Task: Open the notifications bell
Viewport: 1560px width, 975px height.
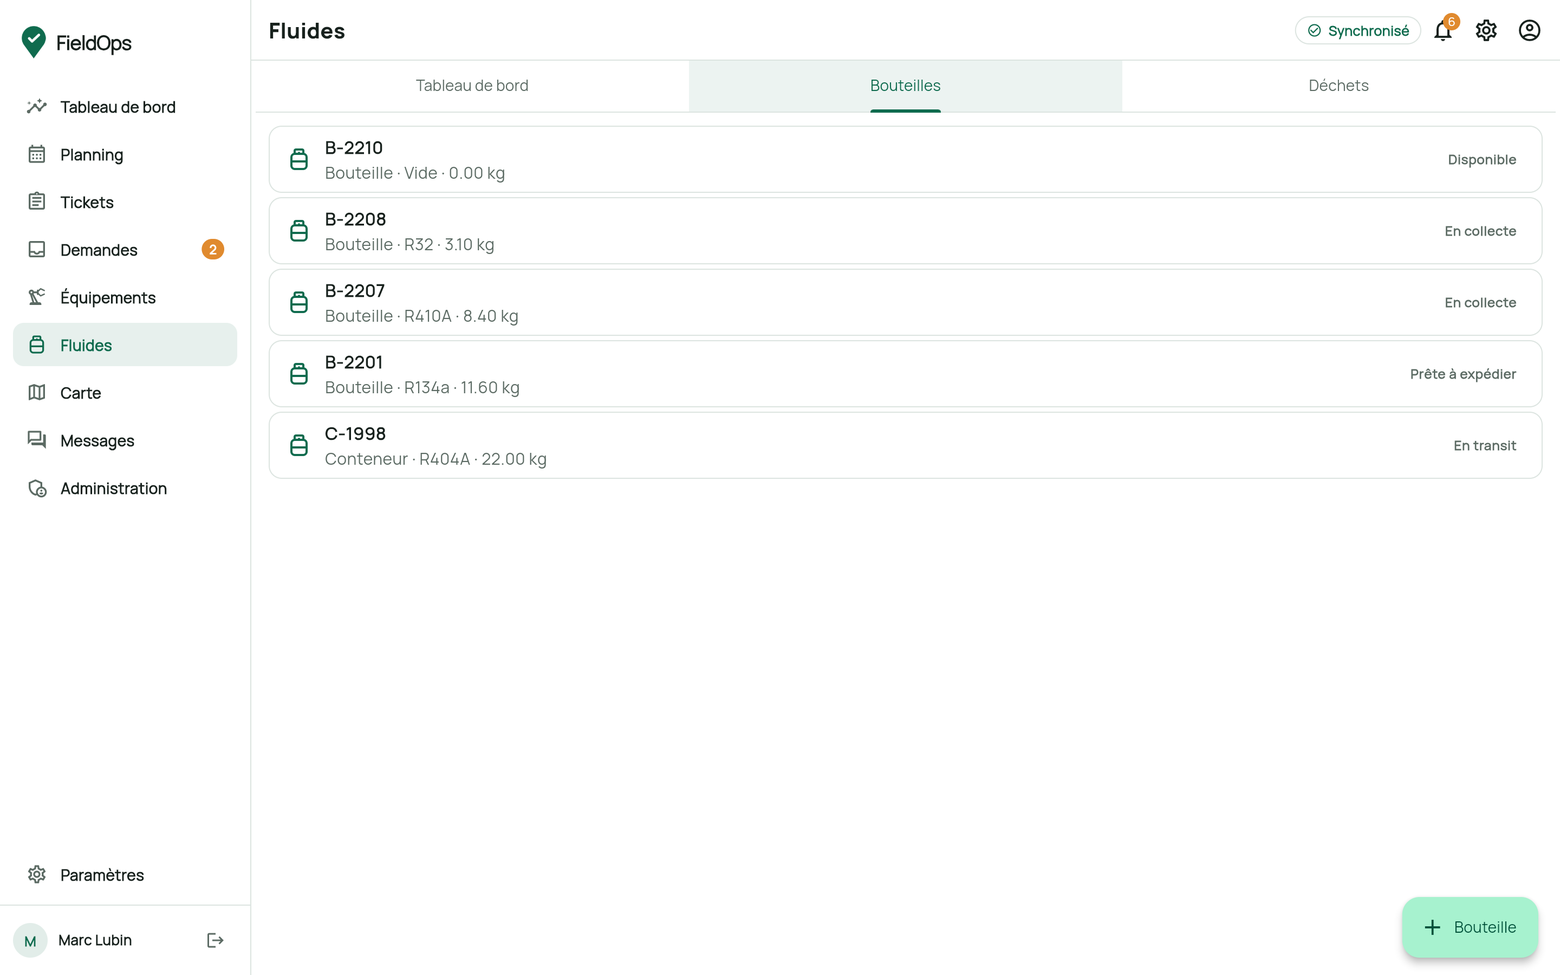Action: tap(1443, 31)
